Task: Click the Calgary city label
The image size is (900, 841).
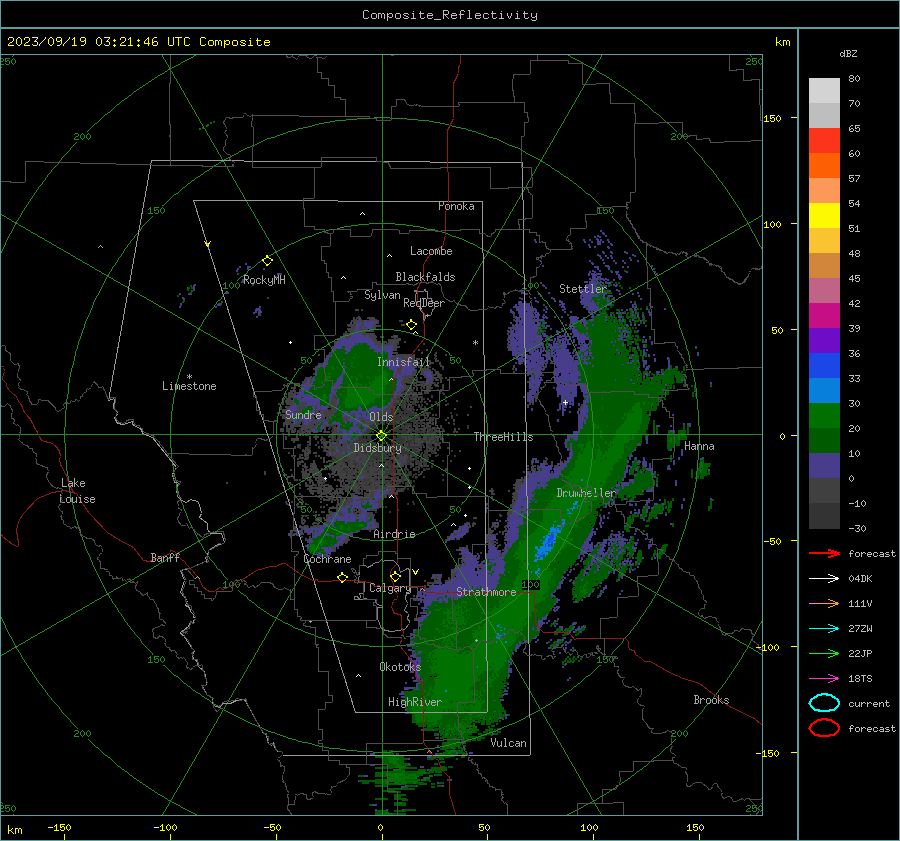Action: pos(390,588)
